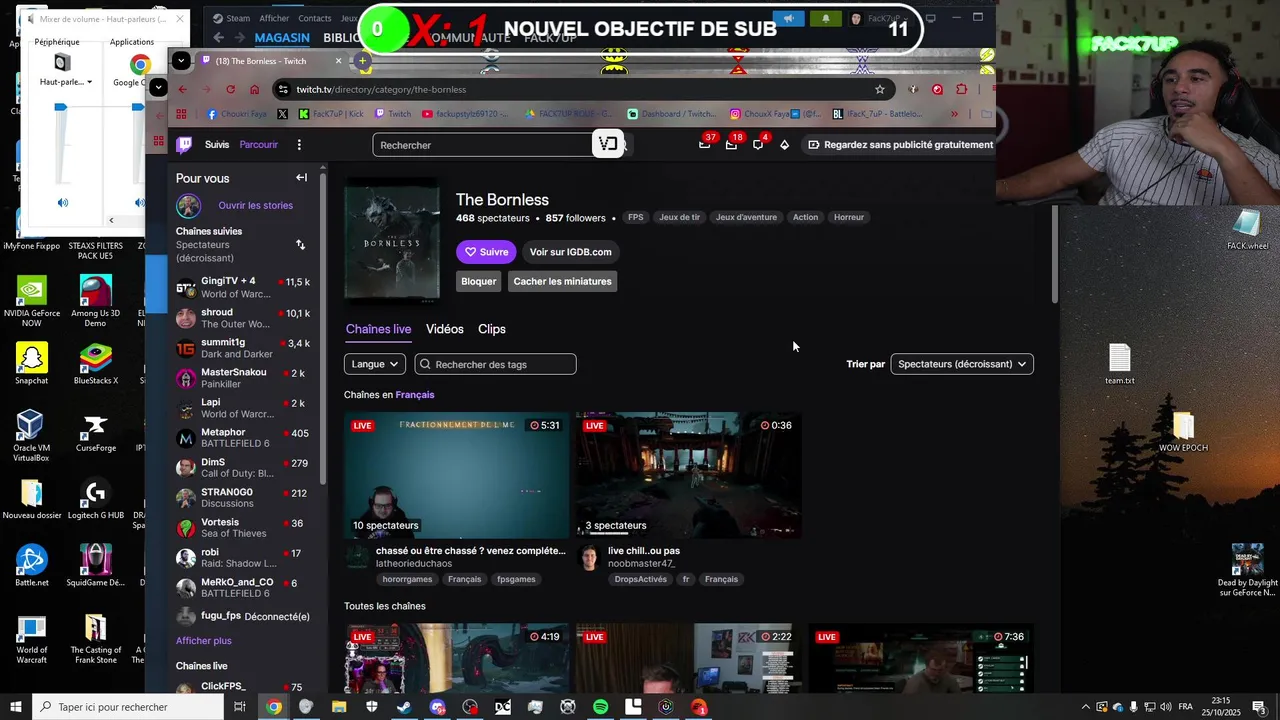Expand bookmarks bar overflow chevron

pyautogui.click(x=954, y=114)
